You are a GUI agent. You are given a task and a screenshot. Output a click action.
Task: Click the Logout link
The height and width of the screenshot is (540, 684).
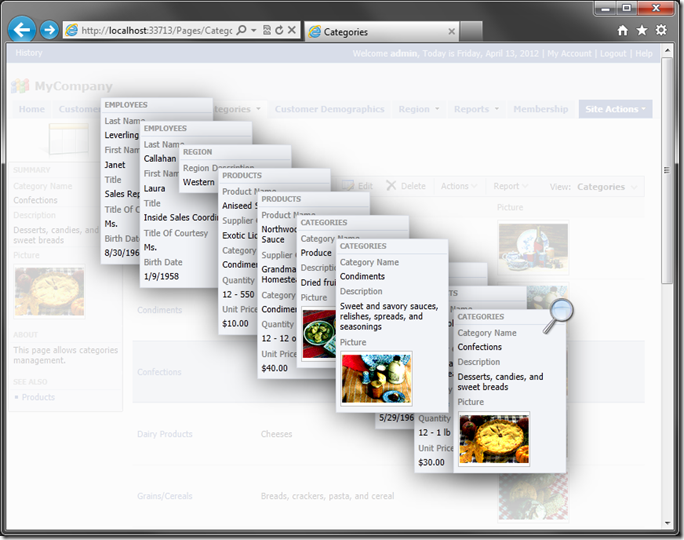pos(613,54)
